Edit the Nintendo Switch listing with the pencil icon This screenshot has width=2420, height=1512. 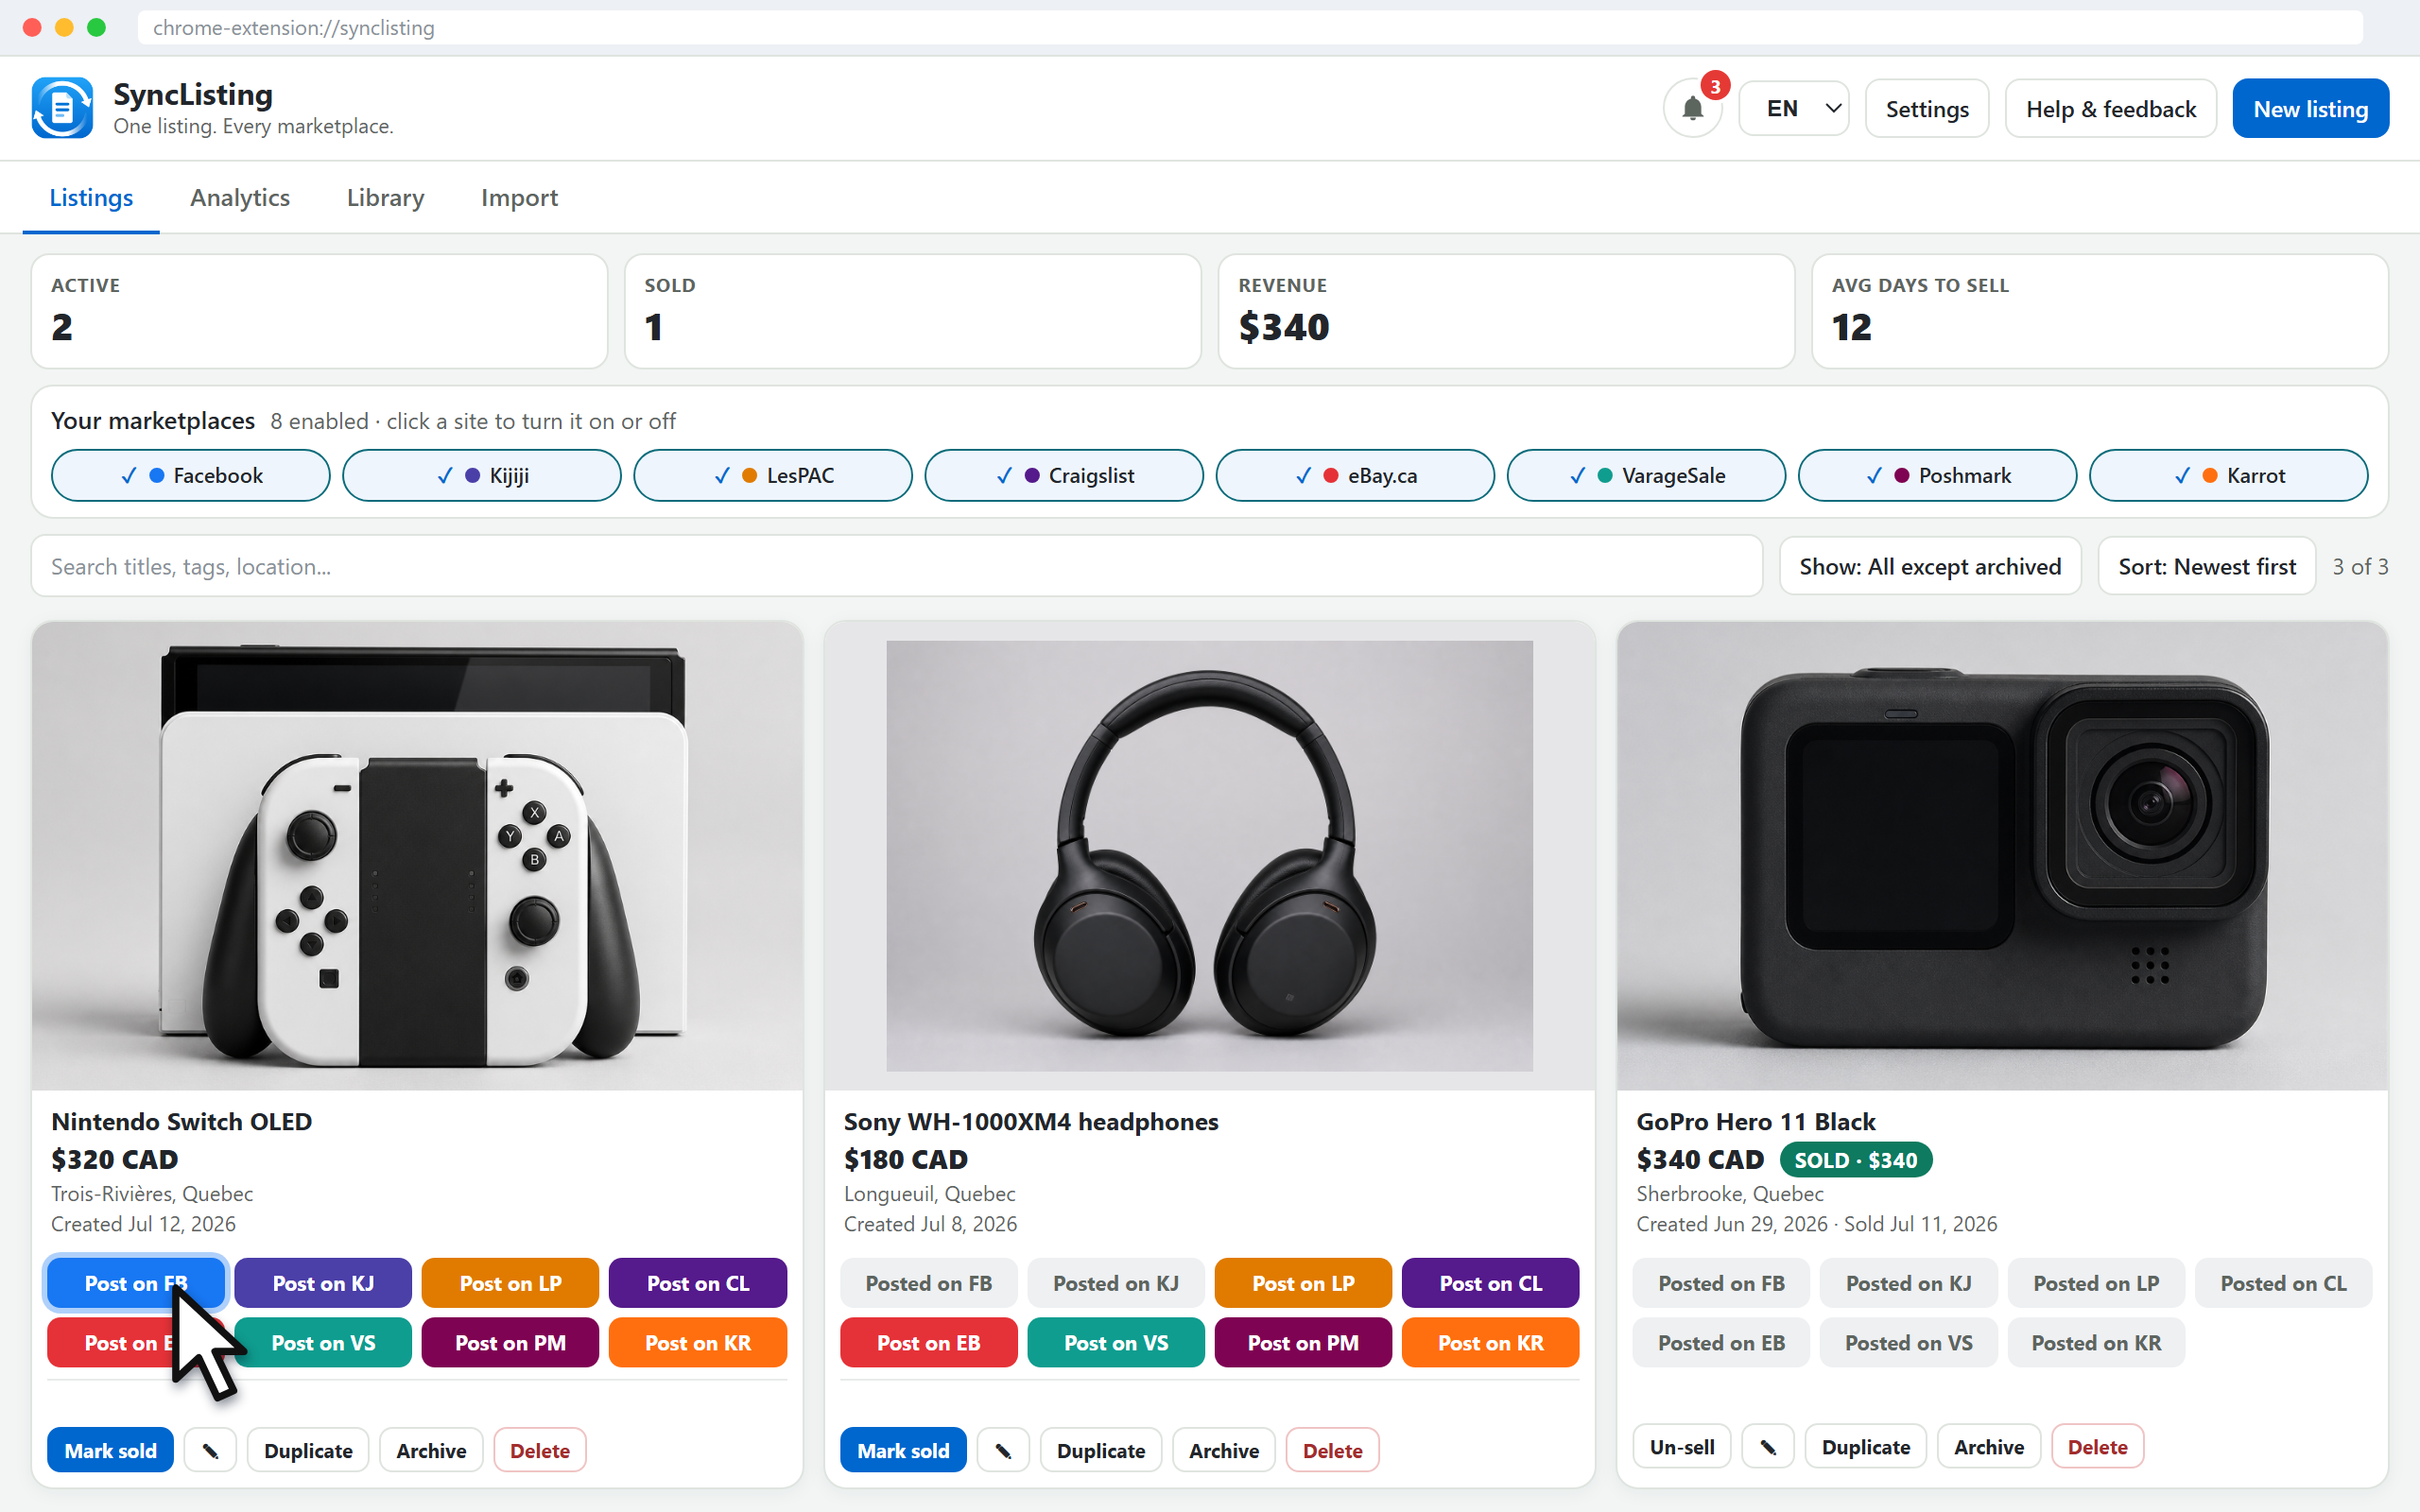[x=210, y=1450]
